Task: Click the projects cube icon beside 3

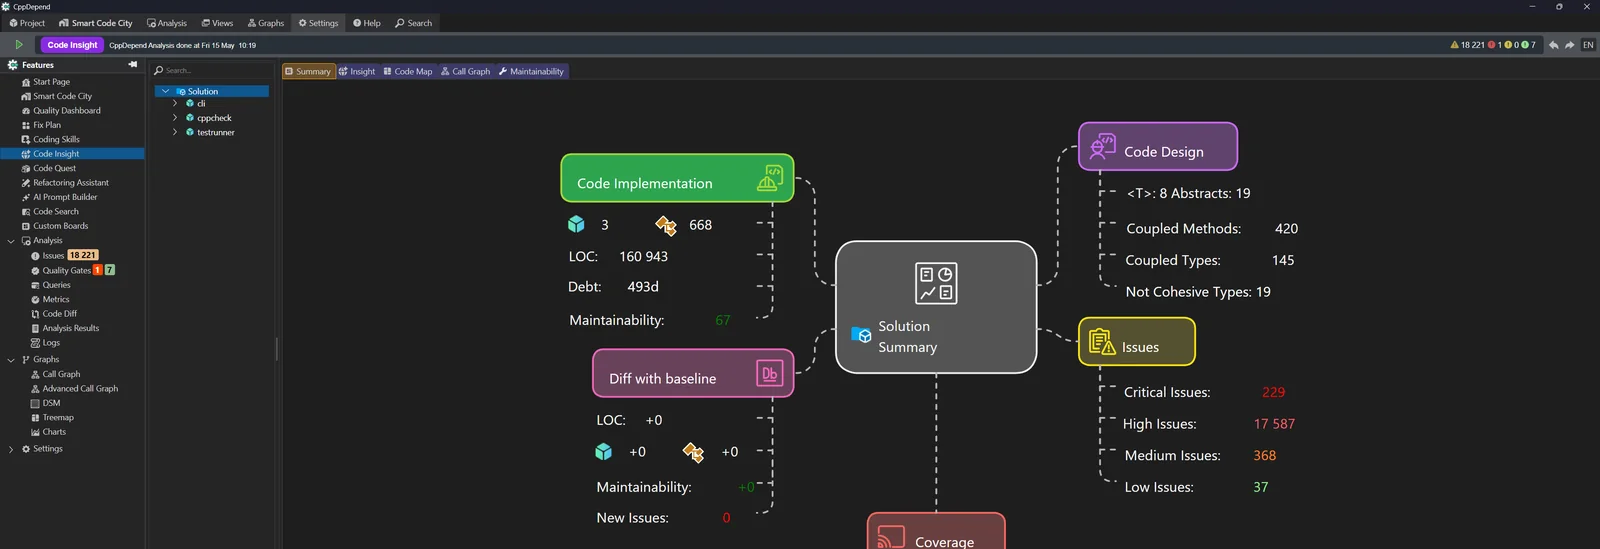Action: (x=576, y=224)
